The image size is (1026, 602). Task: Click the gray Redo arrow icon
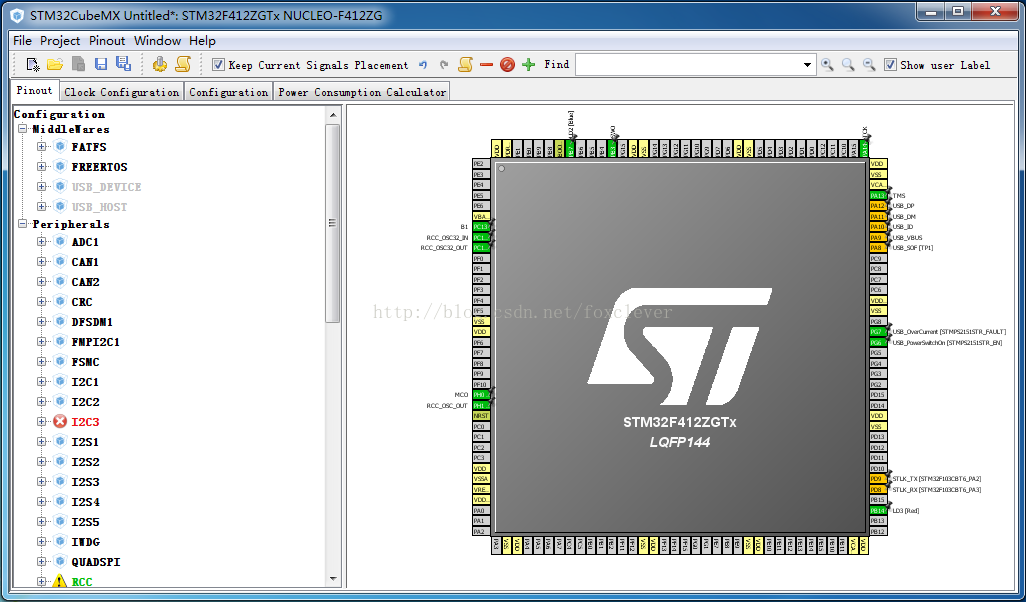tap(444, 65)
